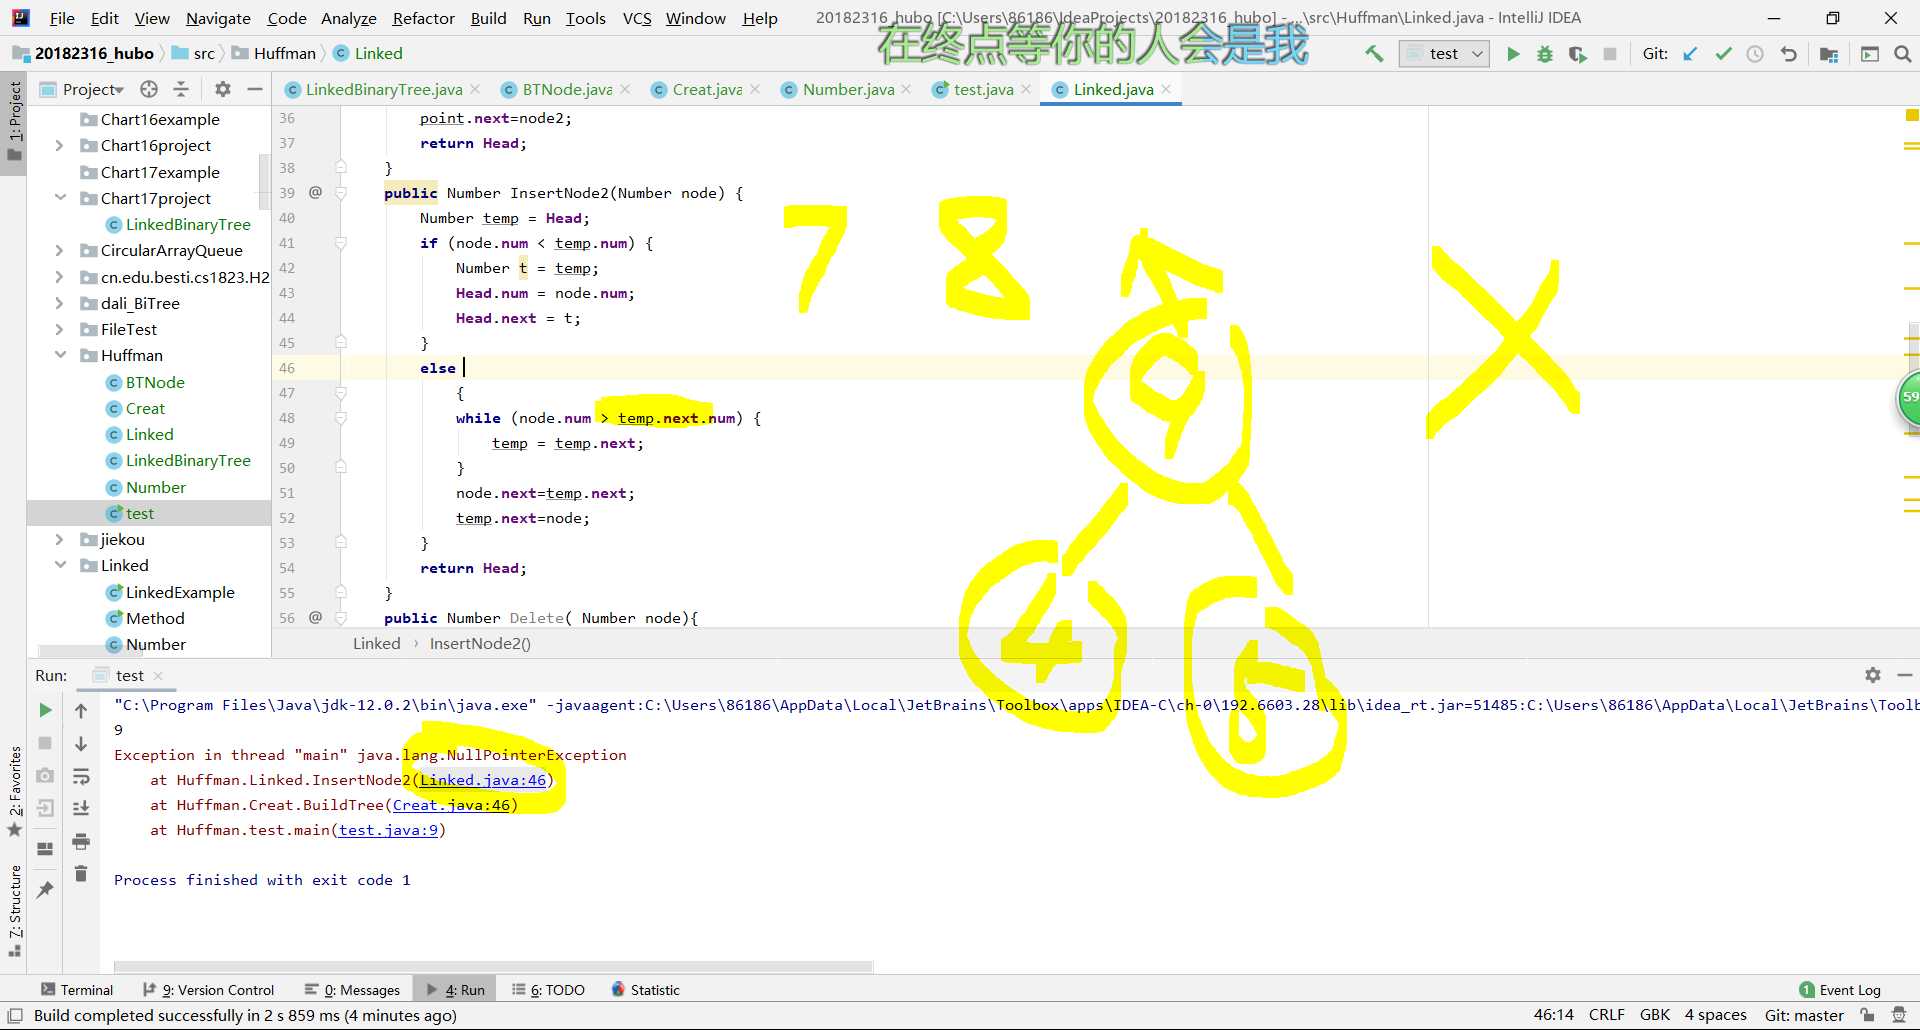Close the test.java tab
Viewport: 1920px width, 1030px height.
[1026, 89]
